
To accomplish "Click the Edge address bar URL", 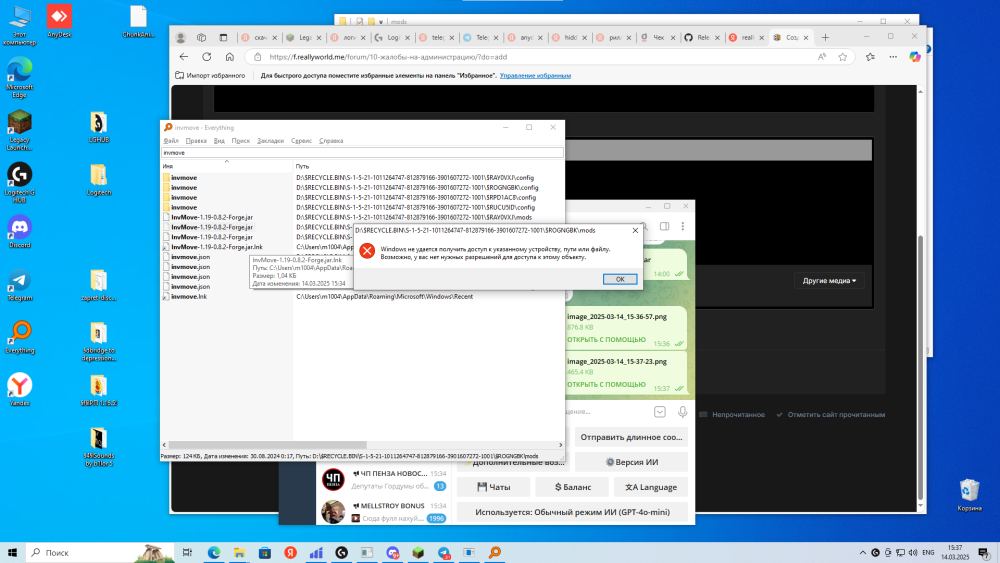I will point(388,57).
